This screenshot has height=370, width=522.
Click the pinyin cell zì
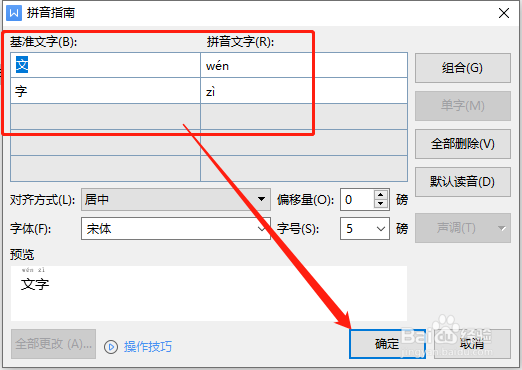click(304, 91)
